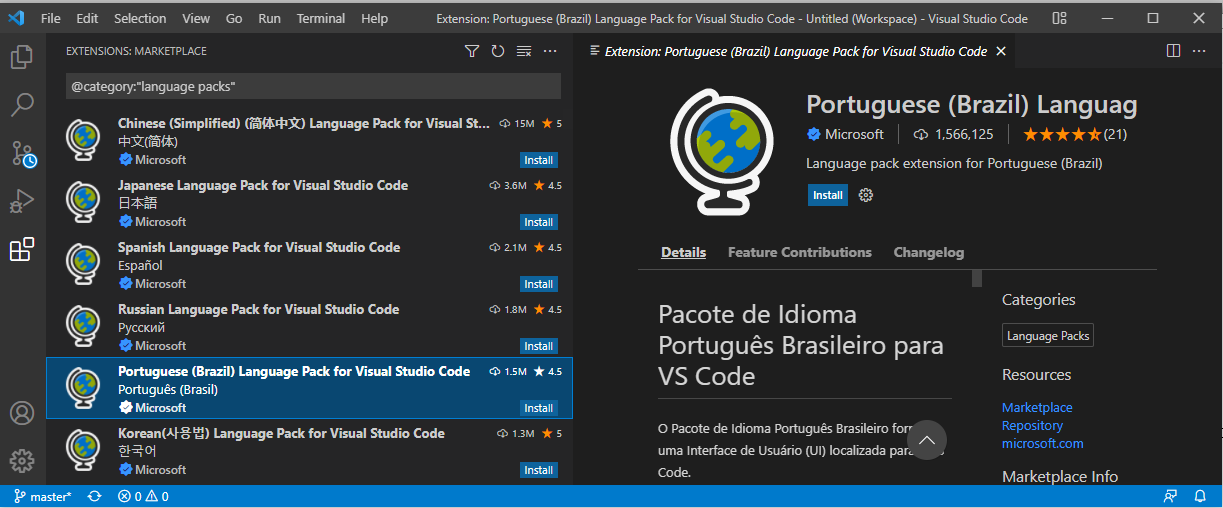The image size is (1223, 508).
Task: Open the Selection menu
Action: [140, 18]
